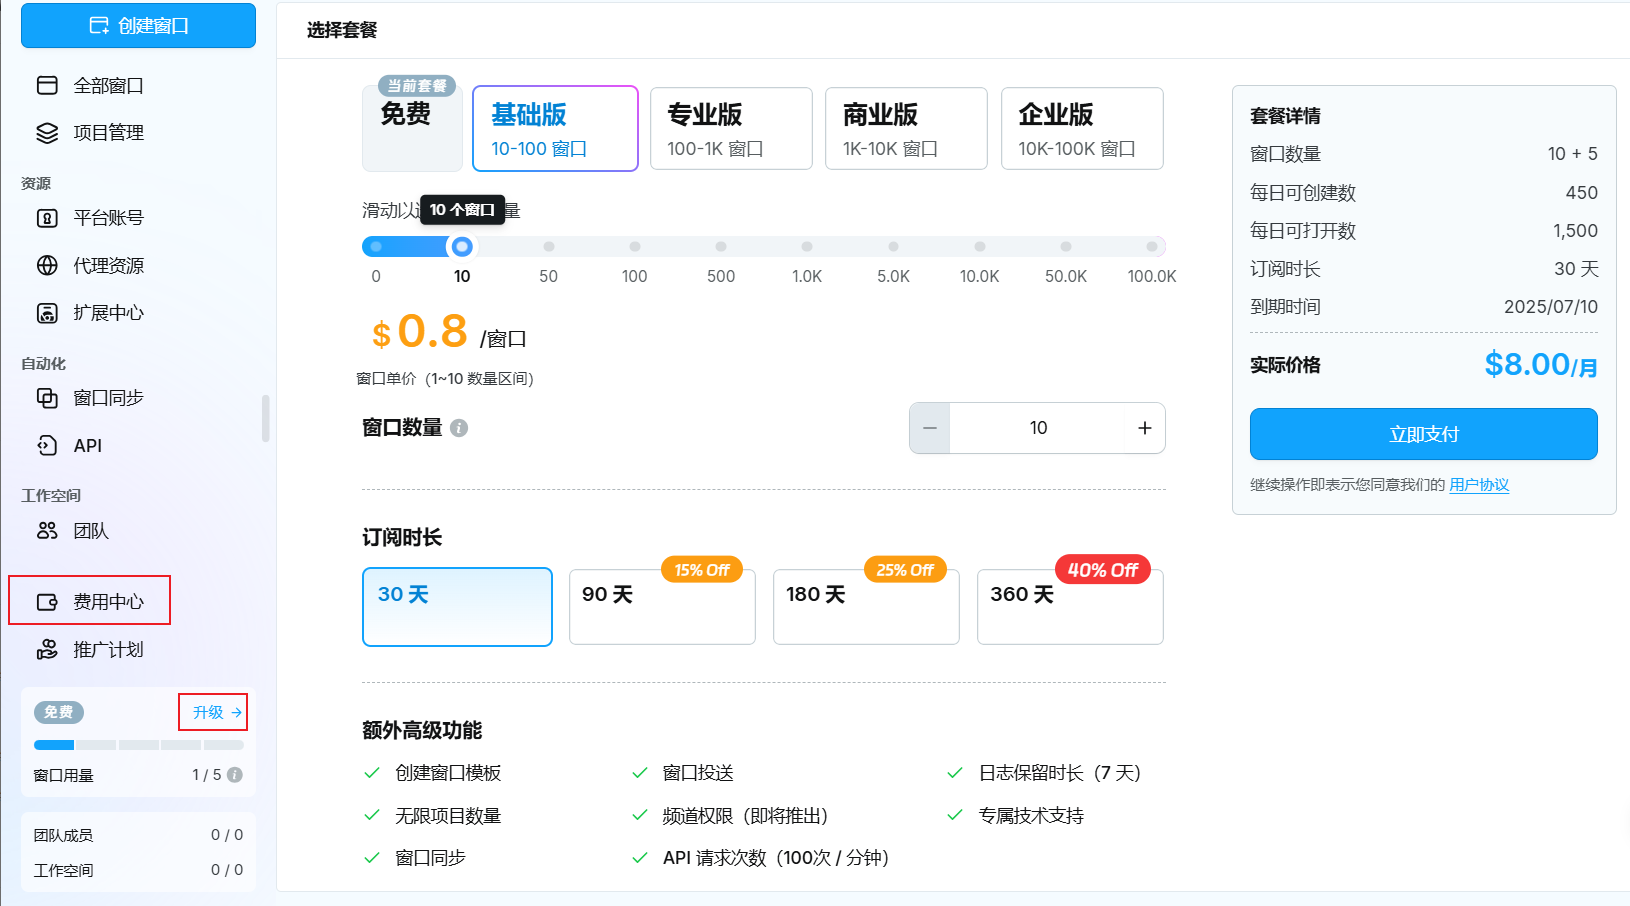
Task: Pick the 360 天 40% Off duration
Action: point(1069,607)
